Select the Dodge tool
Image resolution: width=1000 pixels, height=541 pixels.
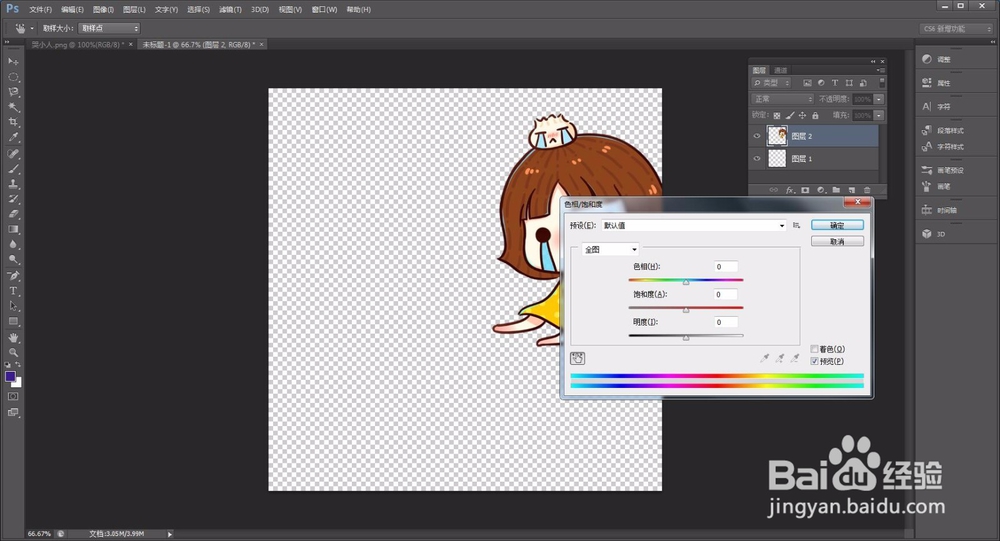pyautogui.click(x=13, y=260)
